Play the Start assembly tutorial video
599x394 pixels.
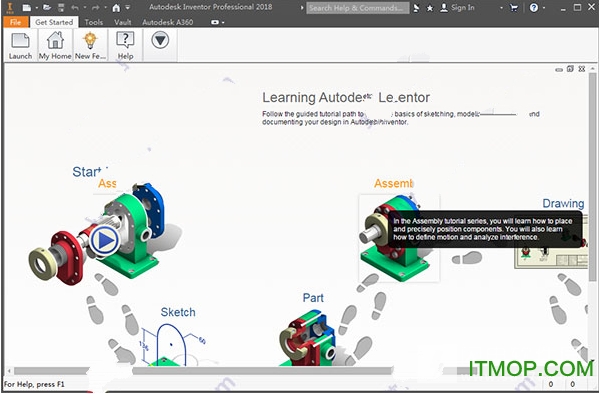(x=104, y=240)
